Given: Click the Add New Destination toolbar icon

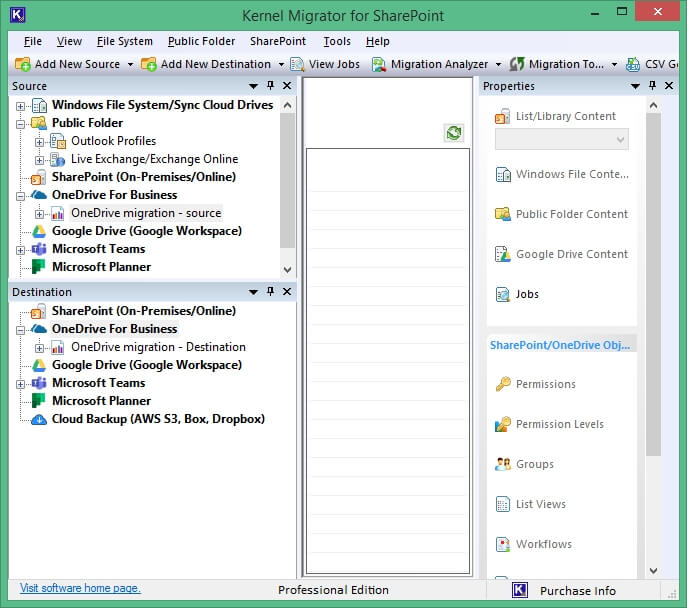Looking at the screenshot, I should coord(149,64).
